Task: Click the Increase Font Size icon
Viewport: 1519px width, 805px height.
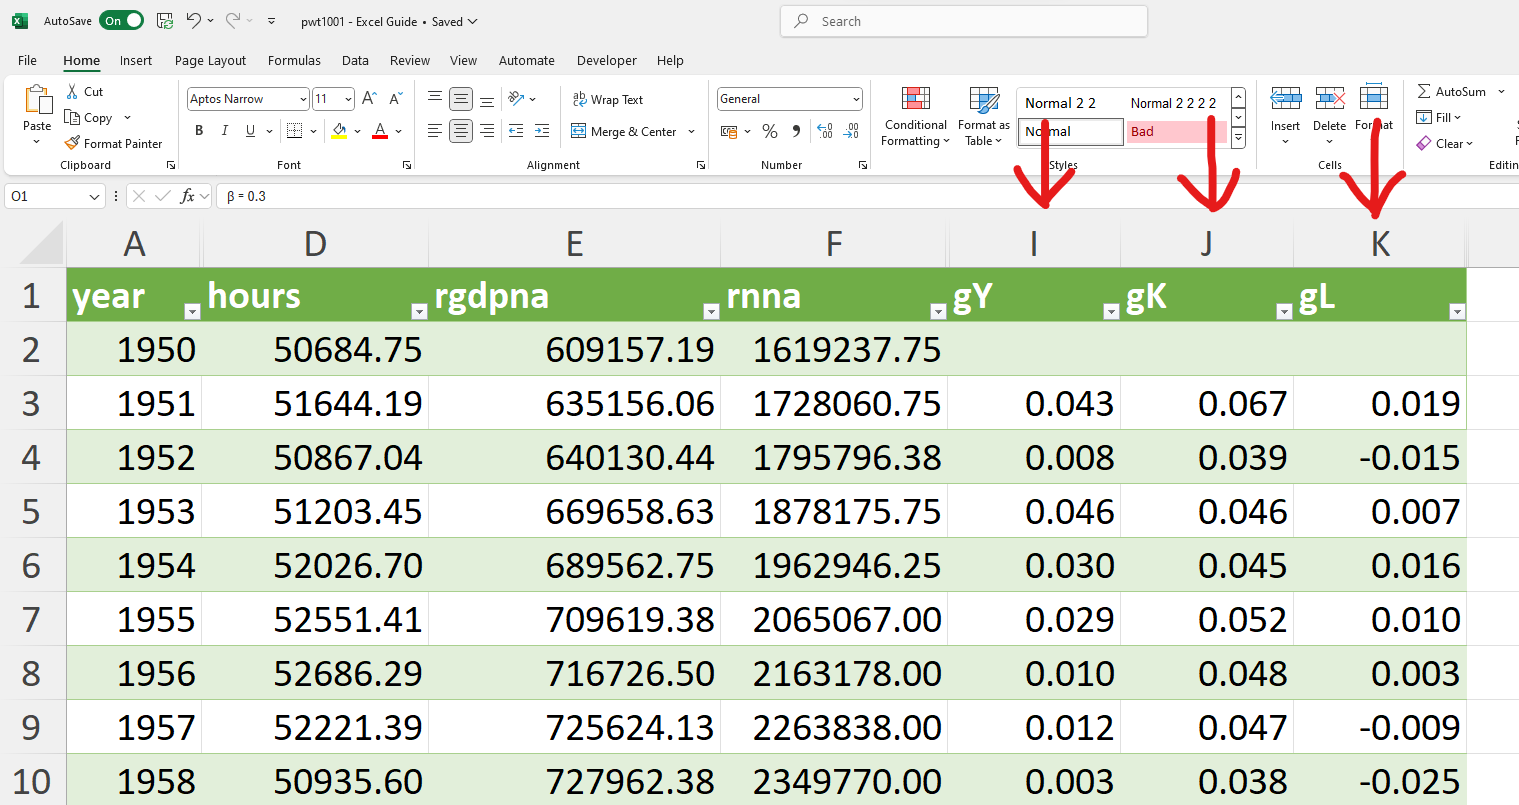Action: tap(369, 99)
